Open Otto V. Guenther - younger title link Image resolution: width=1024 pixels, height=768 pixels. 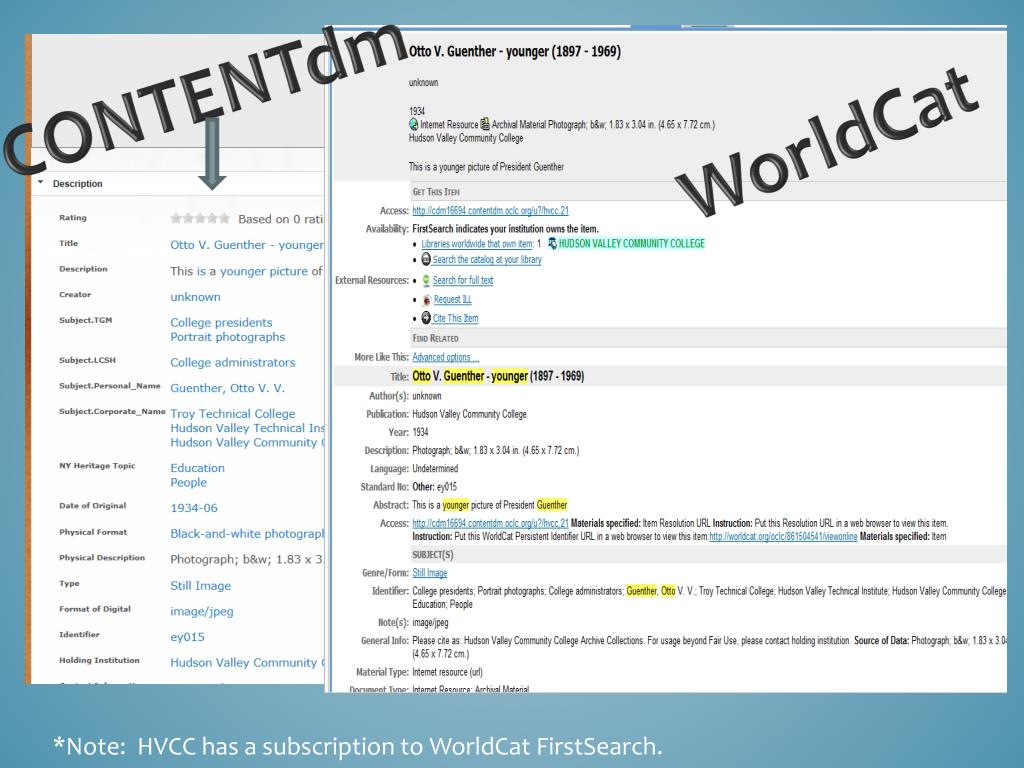[x=247, y=245]
